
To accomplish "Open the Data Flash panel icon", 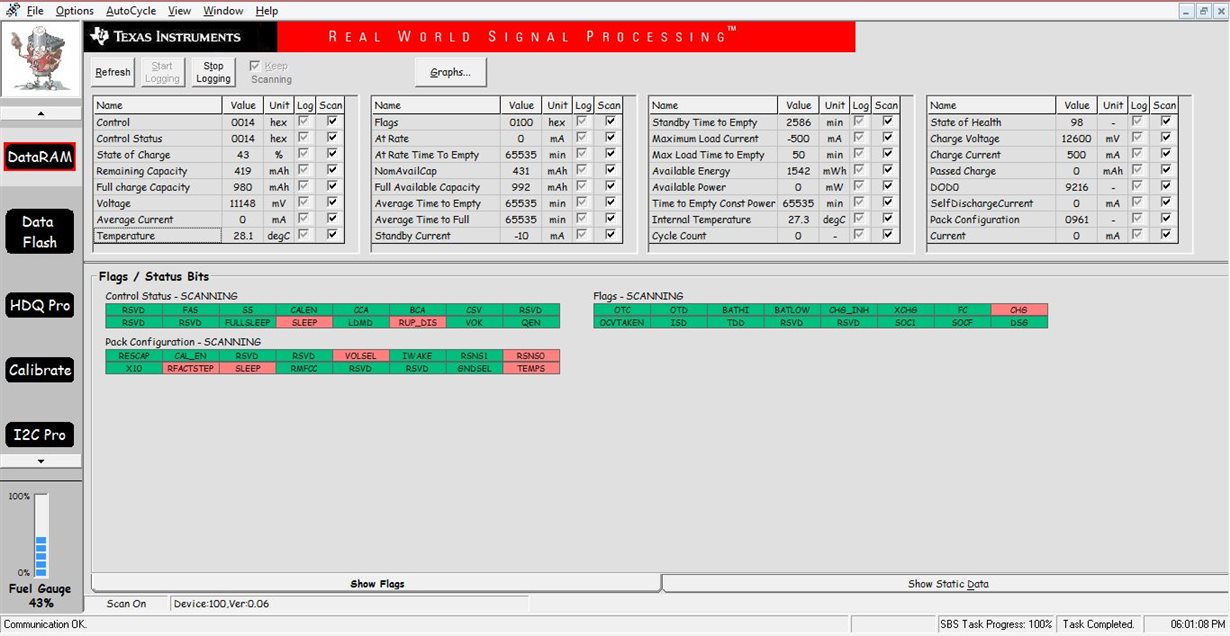I will [x=40, y=232].
